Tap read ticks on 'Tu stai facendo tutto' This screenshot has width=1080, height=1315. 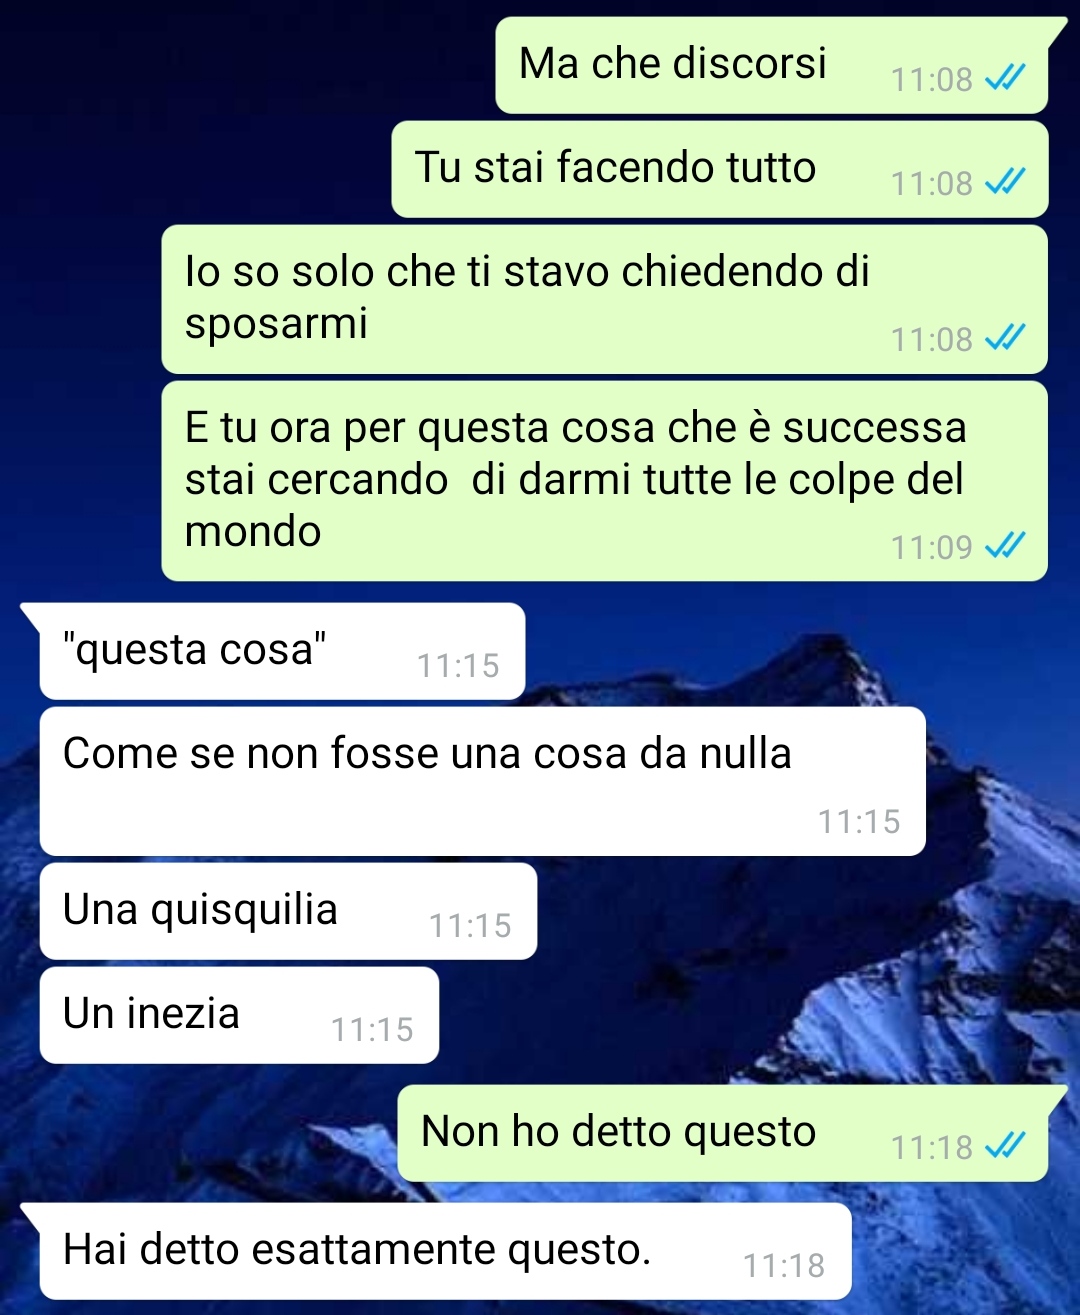tap(1005, 182)
